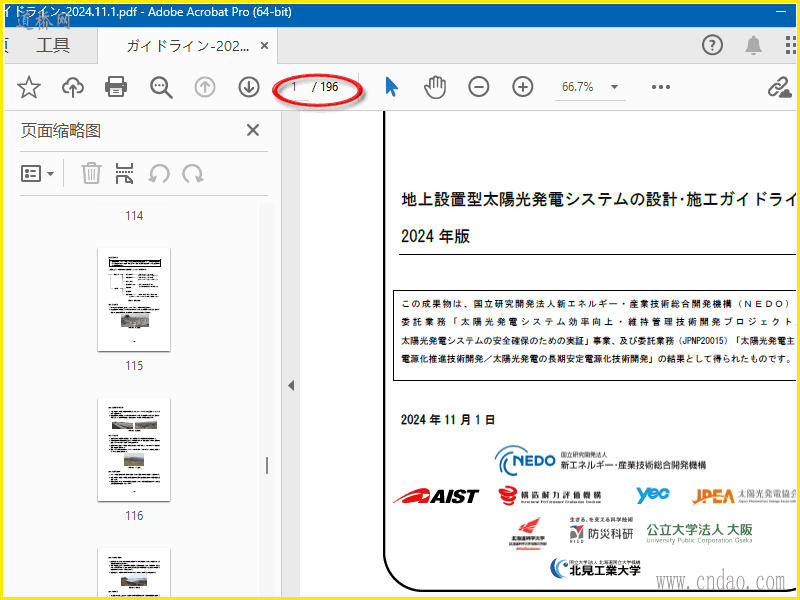Open the Help question mark menu
Viewport: 800px width, 600px height.
[x=712, y=45]
